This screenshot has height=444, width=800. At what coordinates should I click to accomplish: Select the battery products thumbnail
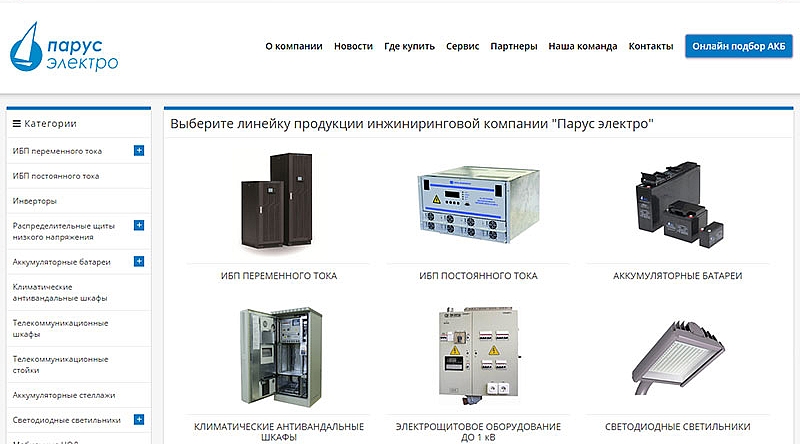coord(677,205)
